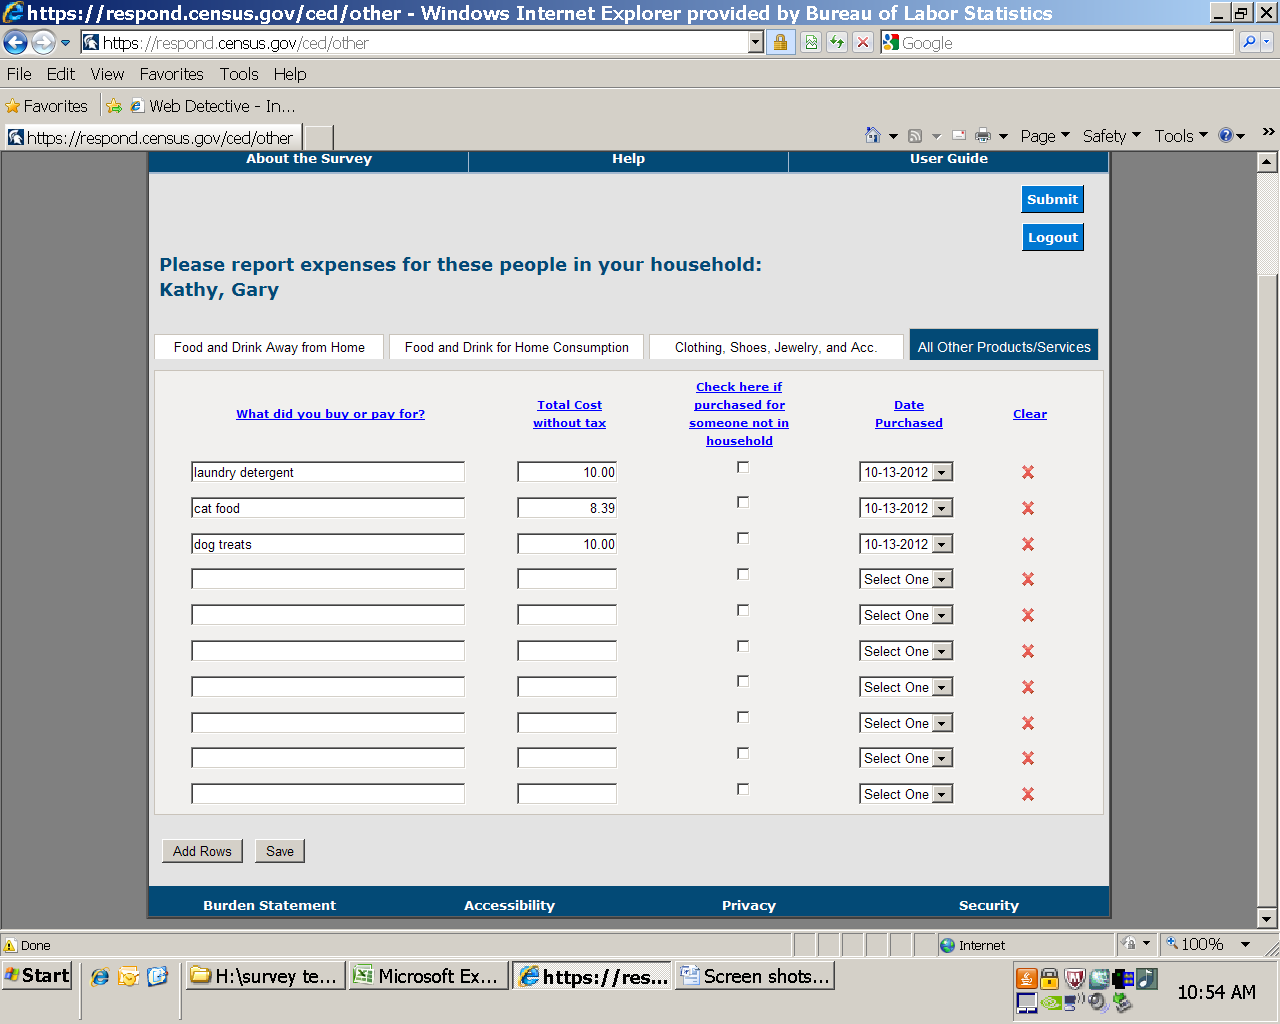
Task: Switch to Food and Drink Away from Home tab
Action: point(269,347)
